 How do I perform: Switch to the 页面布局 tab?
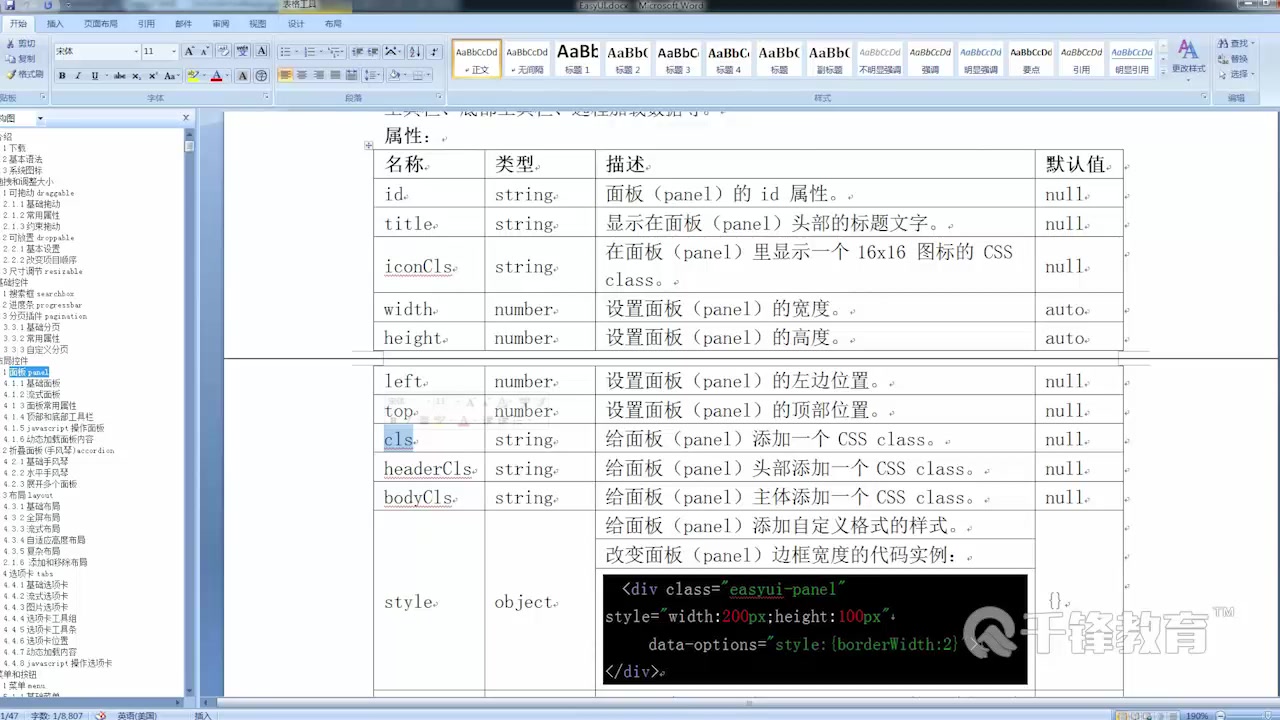click(x=100, y=24)
